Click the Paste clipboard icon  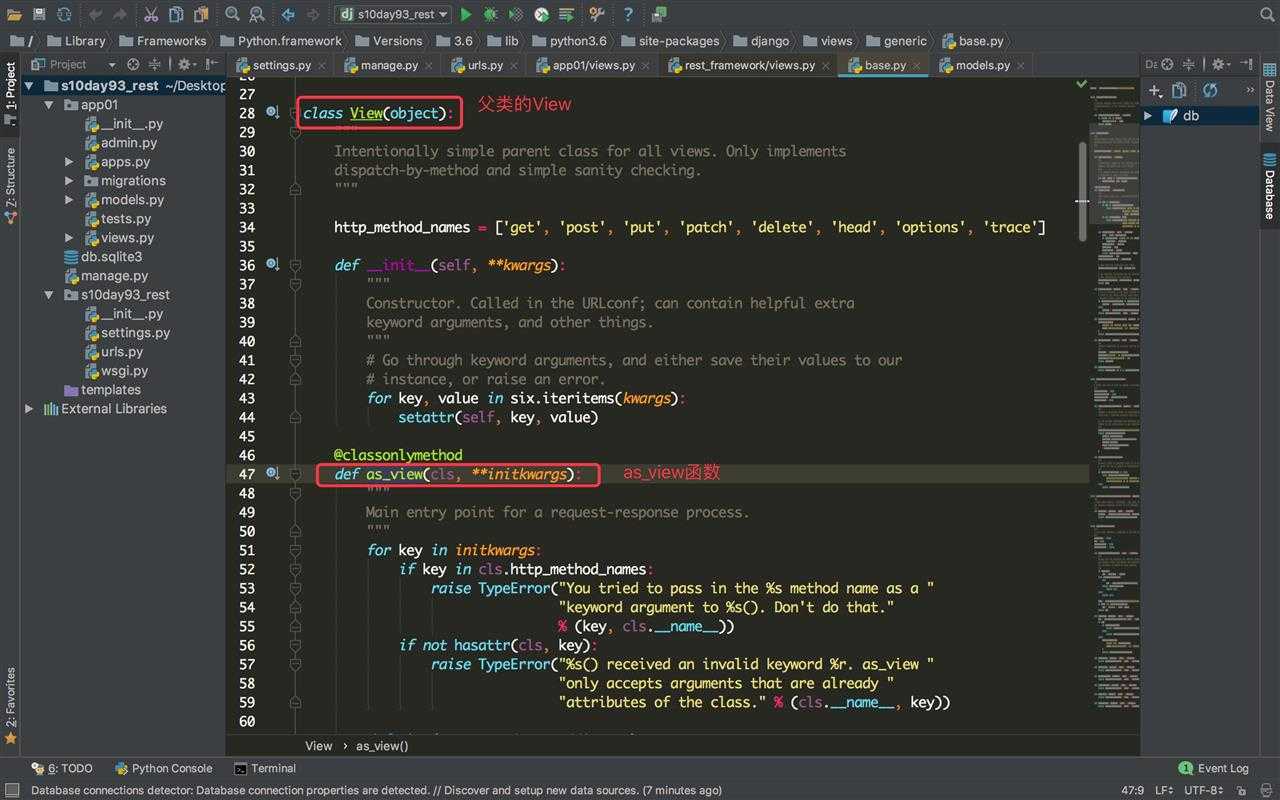click(x=201, y=14)
